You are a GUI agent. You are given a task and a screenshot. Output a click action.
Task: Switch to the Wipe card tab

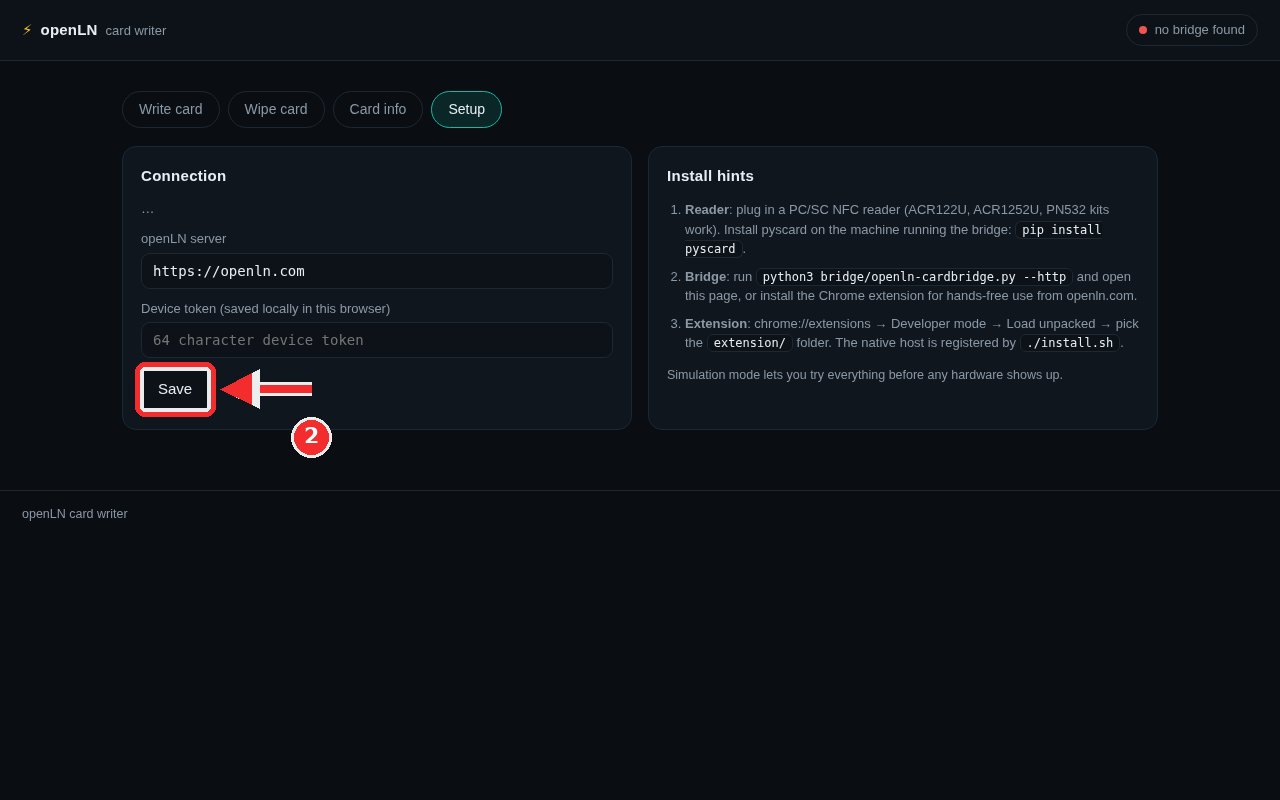click(x=276, y=109)
